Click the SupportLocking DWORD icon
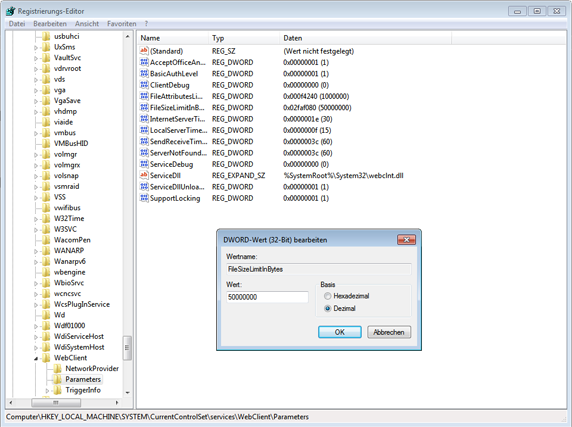 (x=144, y=198)
